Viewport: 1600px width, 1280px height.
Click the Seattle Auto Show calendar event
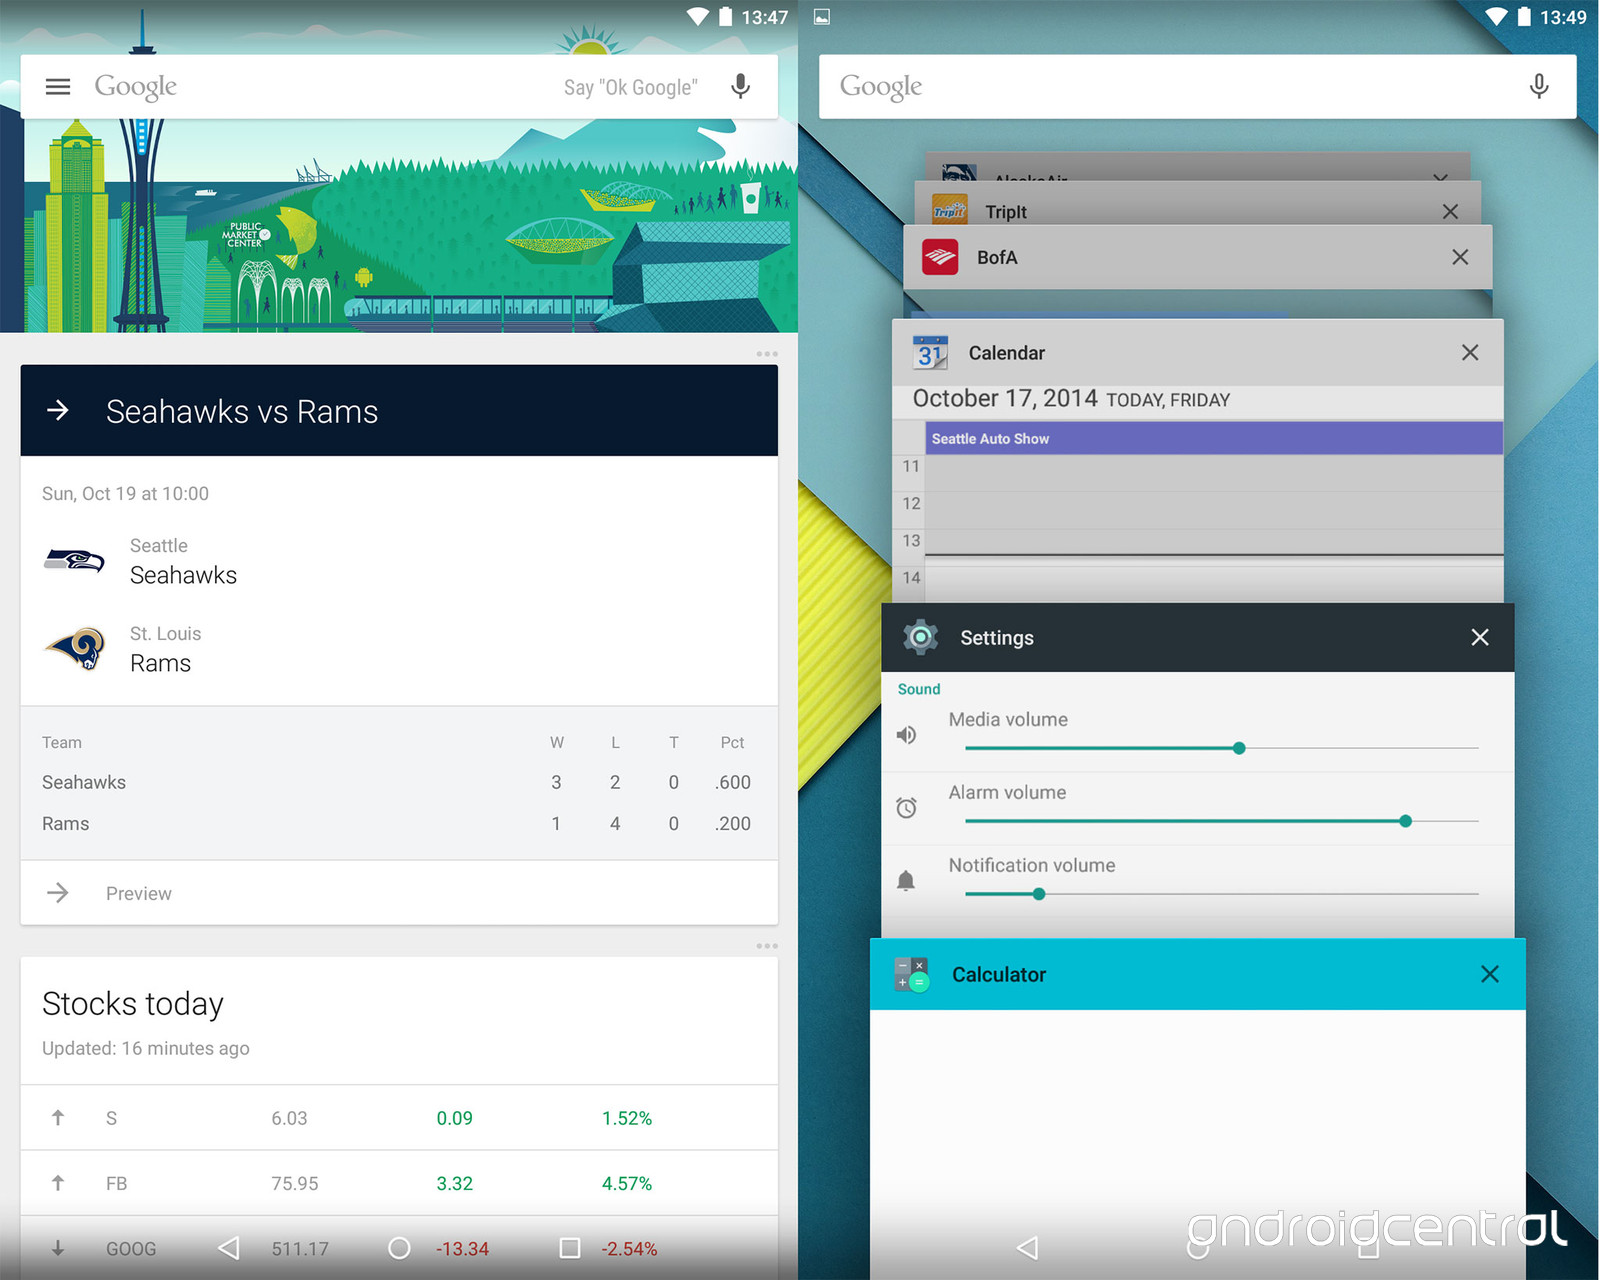(x=1214, y=438)
